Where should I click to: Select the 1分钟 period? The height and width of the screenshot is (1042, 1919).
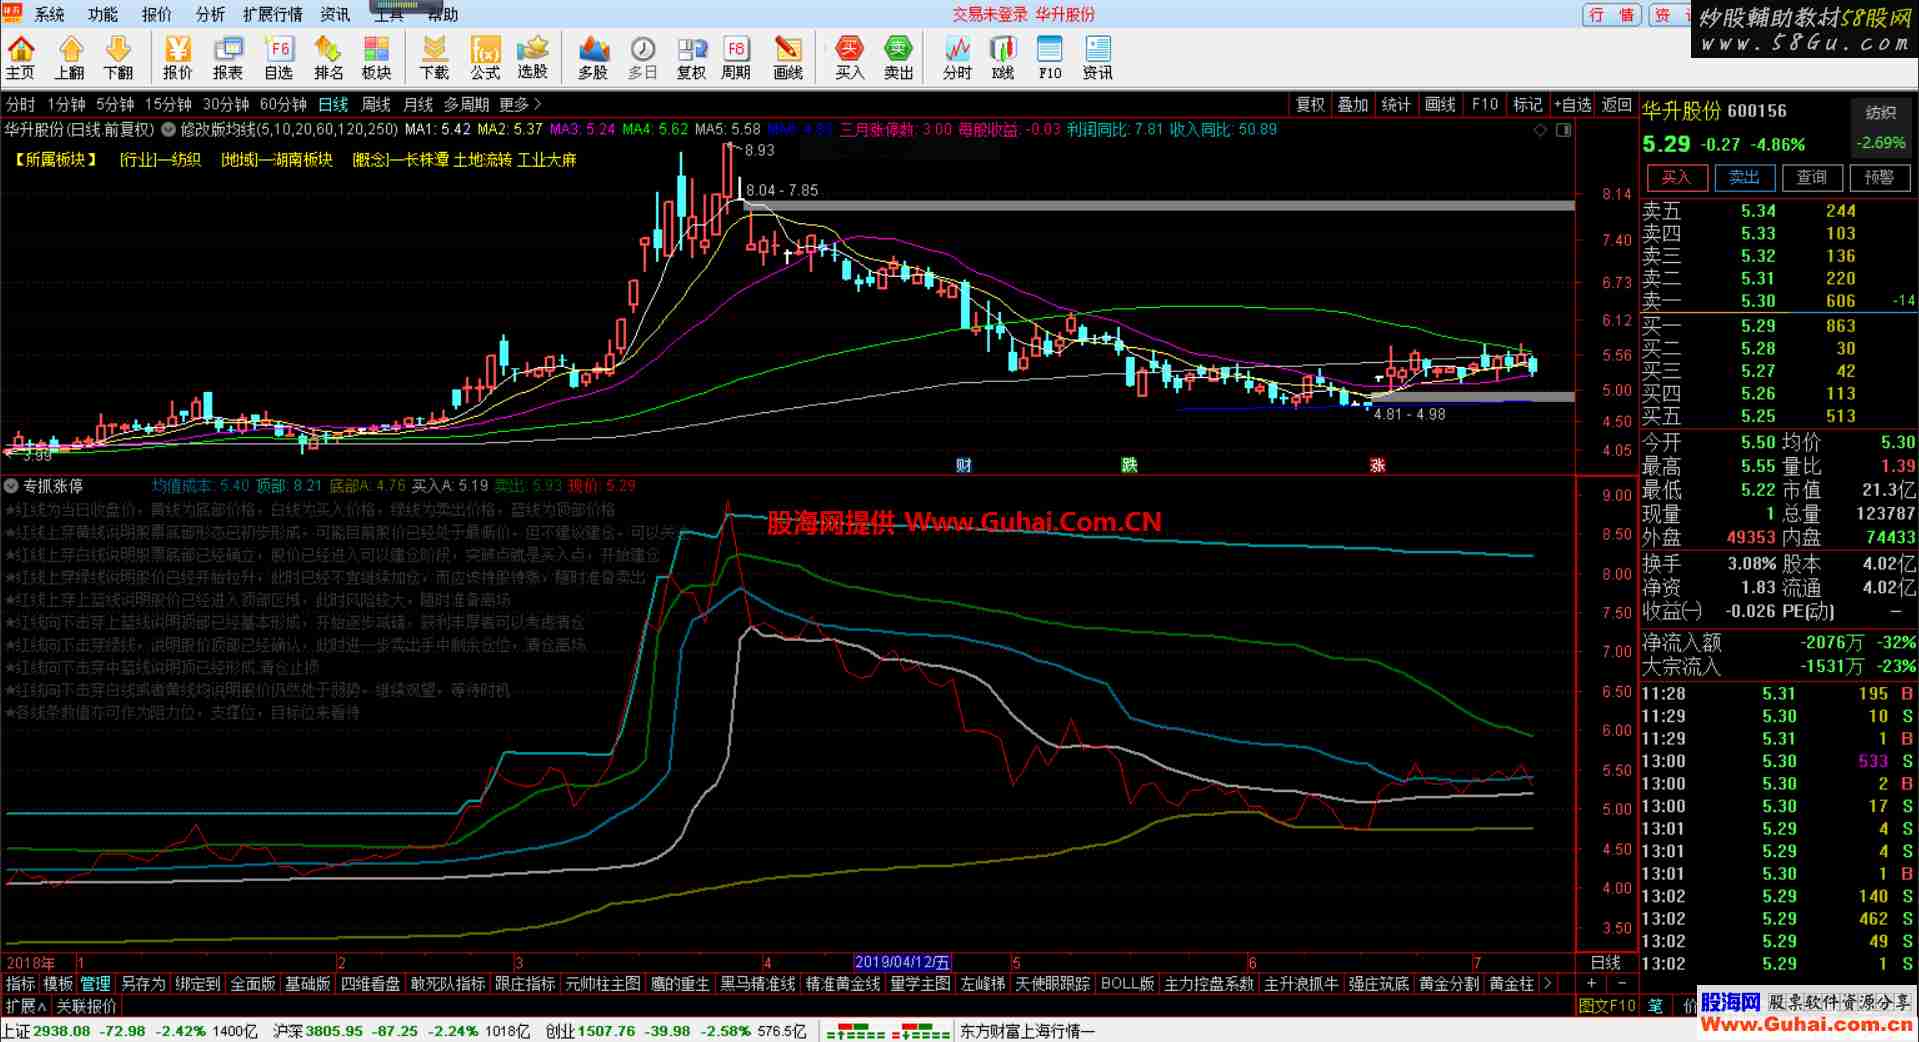coord(67,104)
